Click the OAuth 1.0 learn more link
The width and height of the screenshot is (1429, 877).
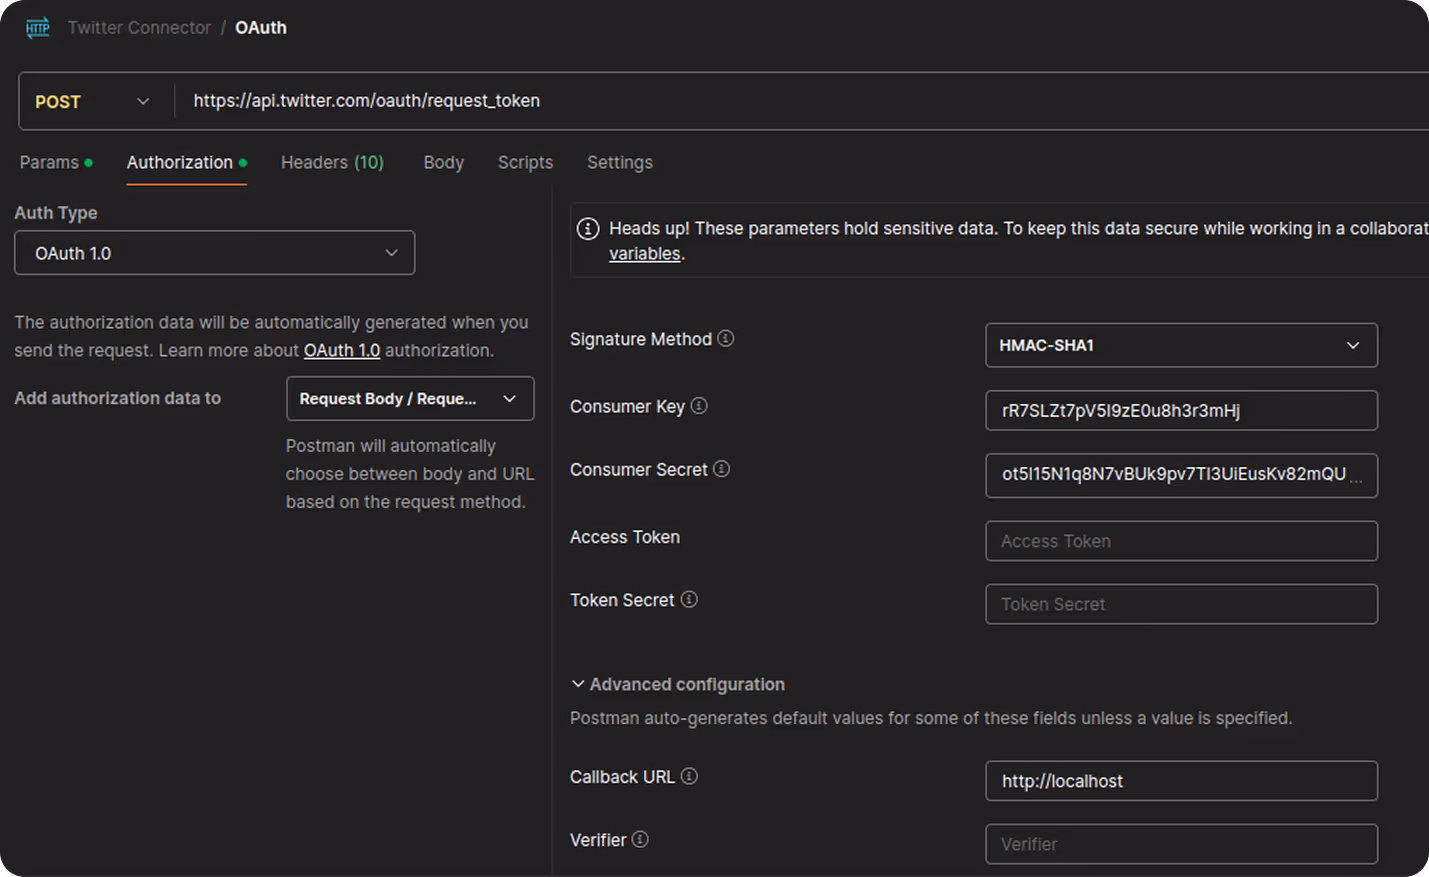click(x=342, y=350)
